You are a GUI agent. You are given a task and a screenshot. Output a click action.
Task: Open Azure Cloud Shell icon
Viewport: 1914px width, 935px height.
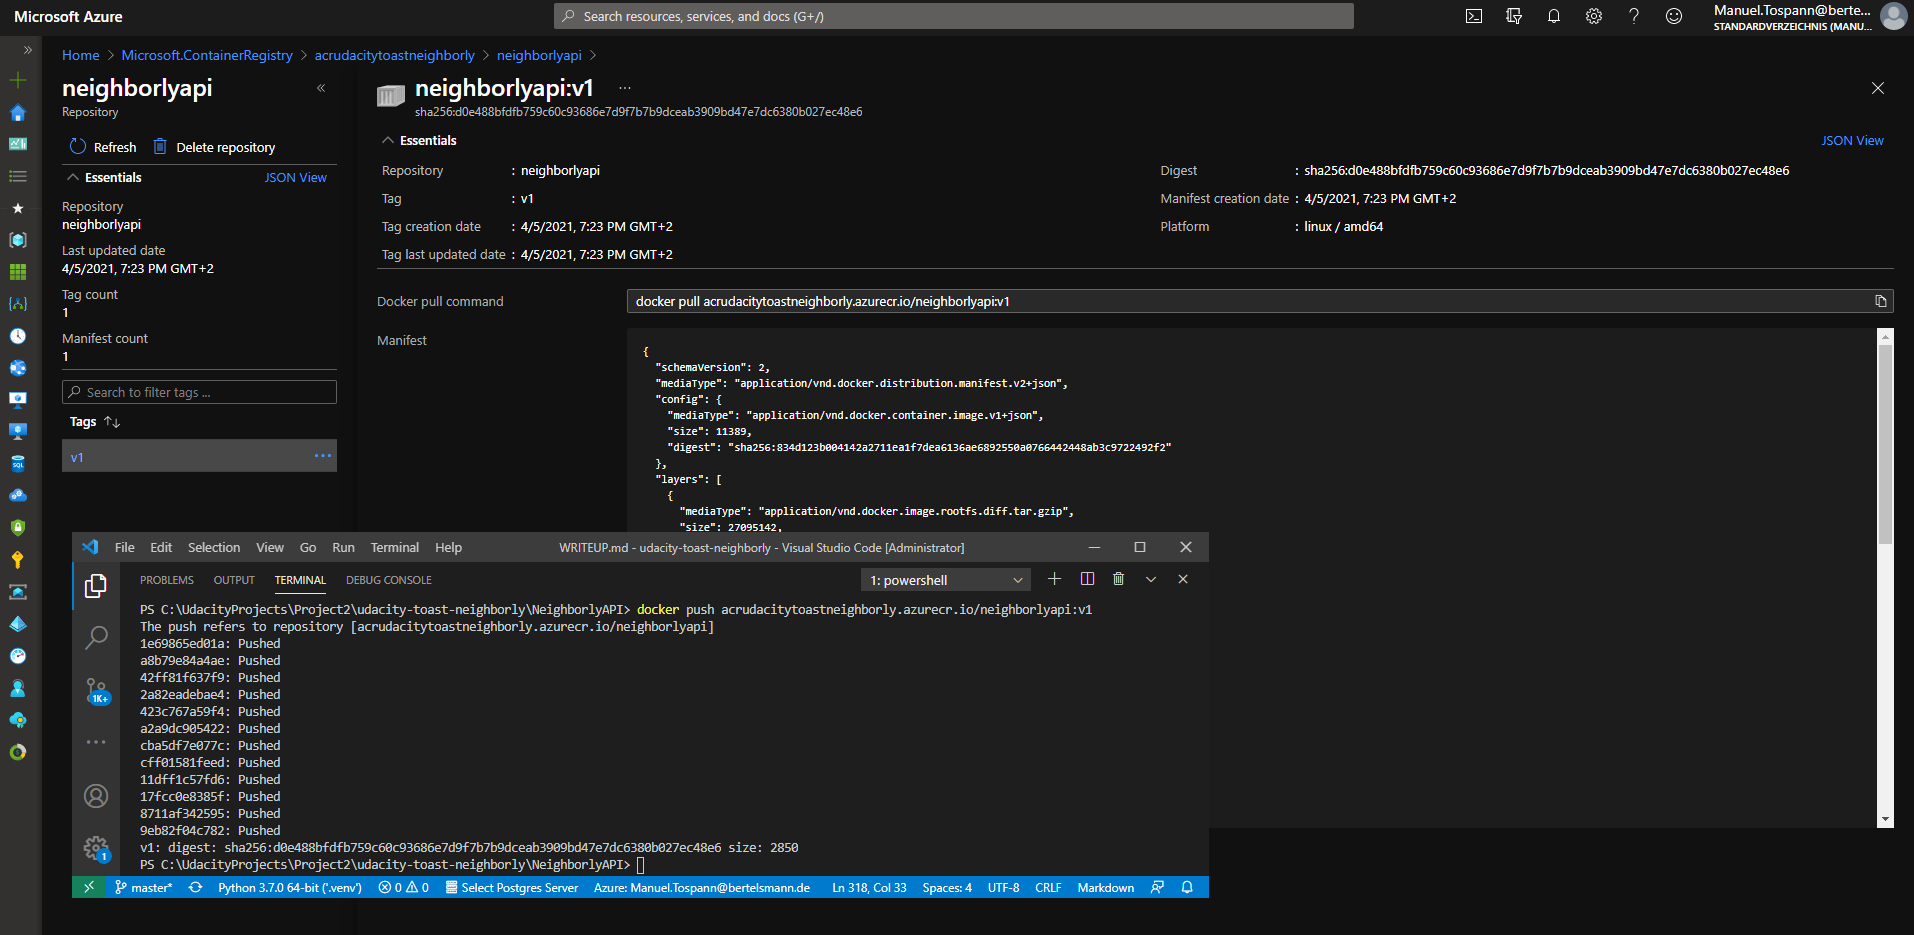(x=1474, y=16)
